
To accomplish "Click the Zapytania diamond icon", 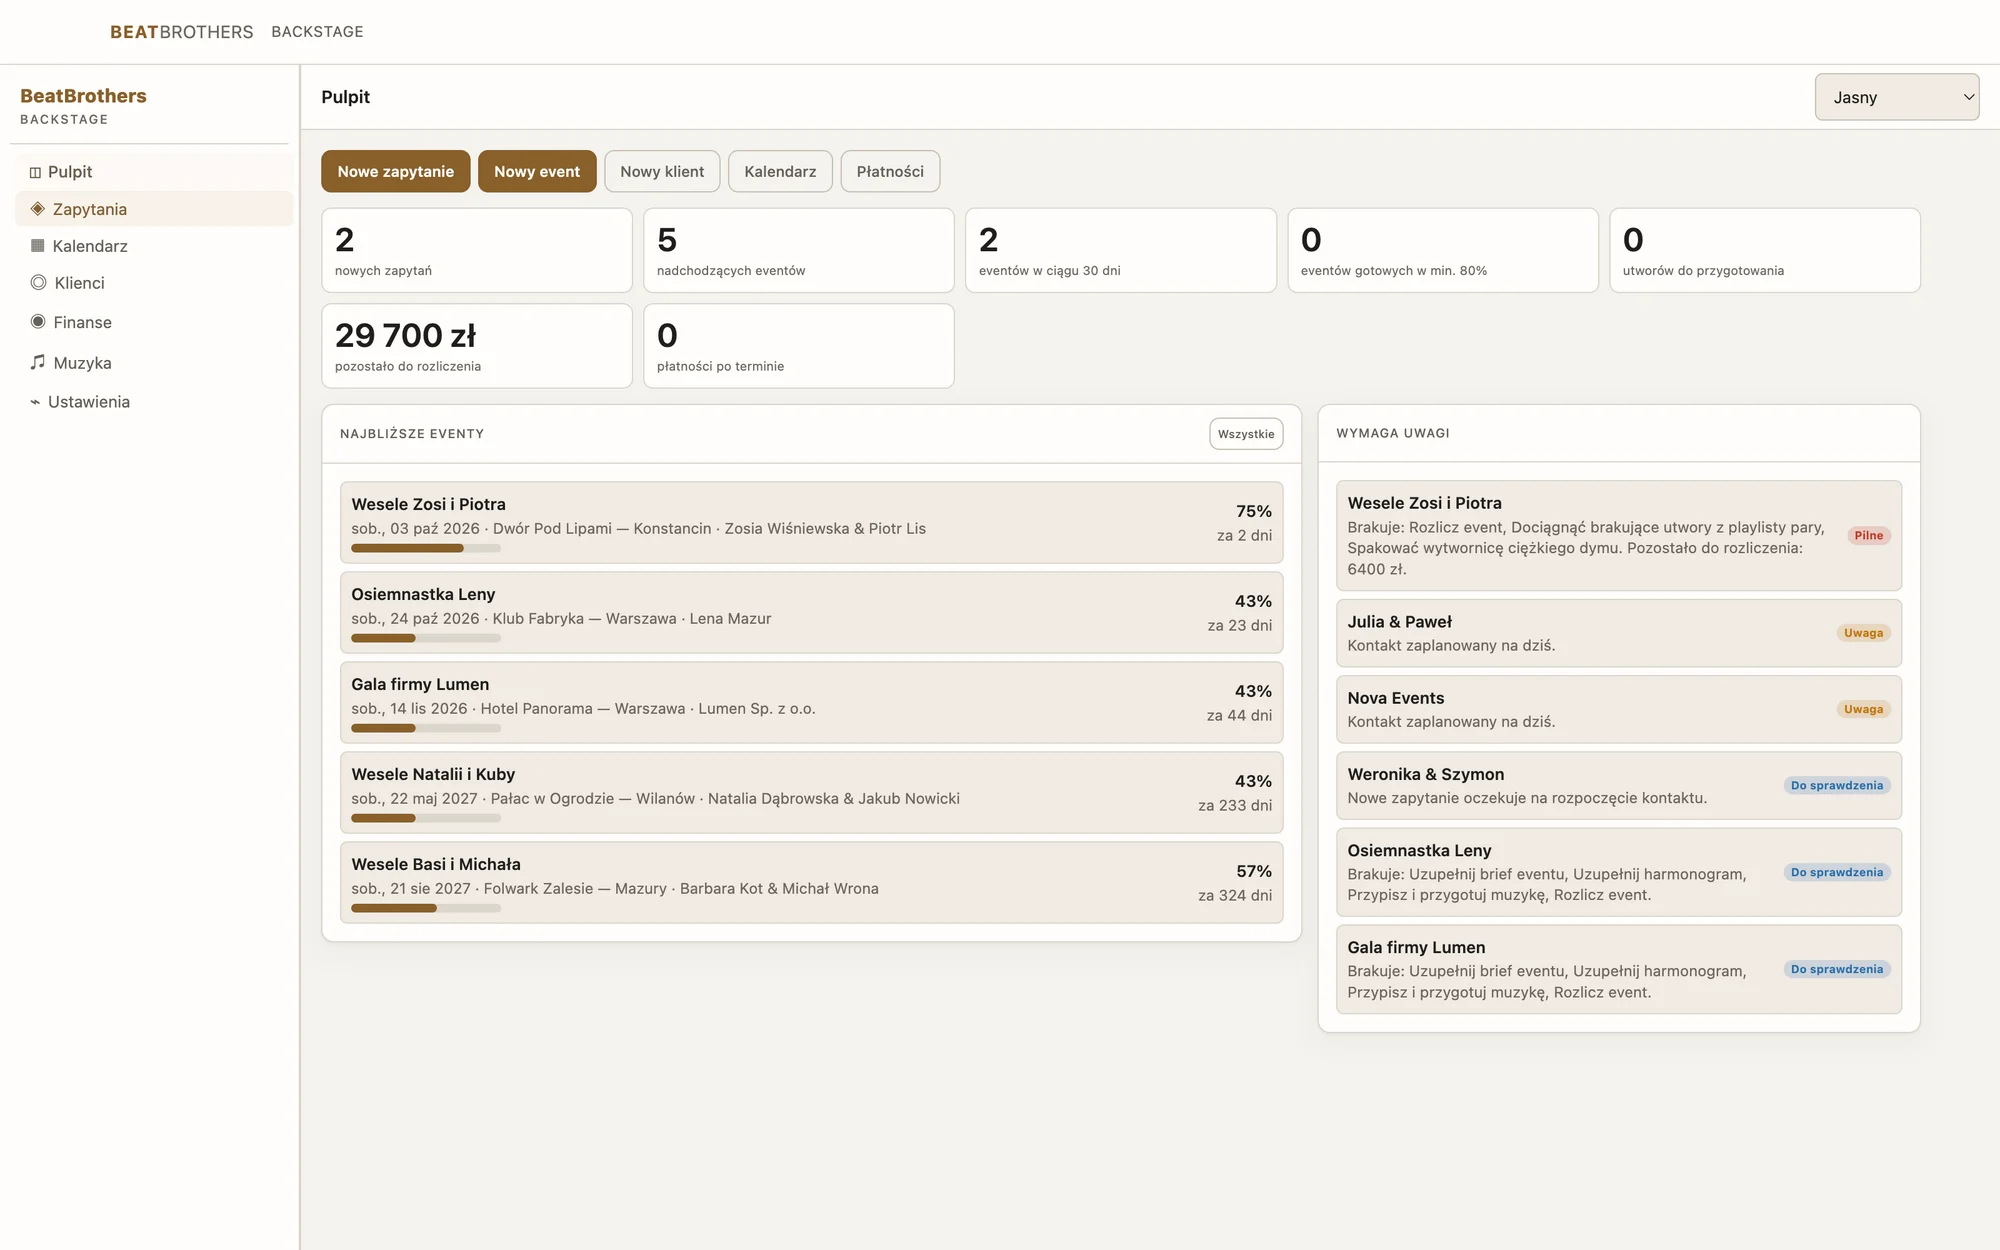I will [38, 208].
